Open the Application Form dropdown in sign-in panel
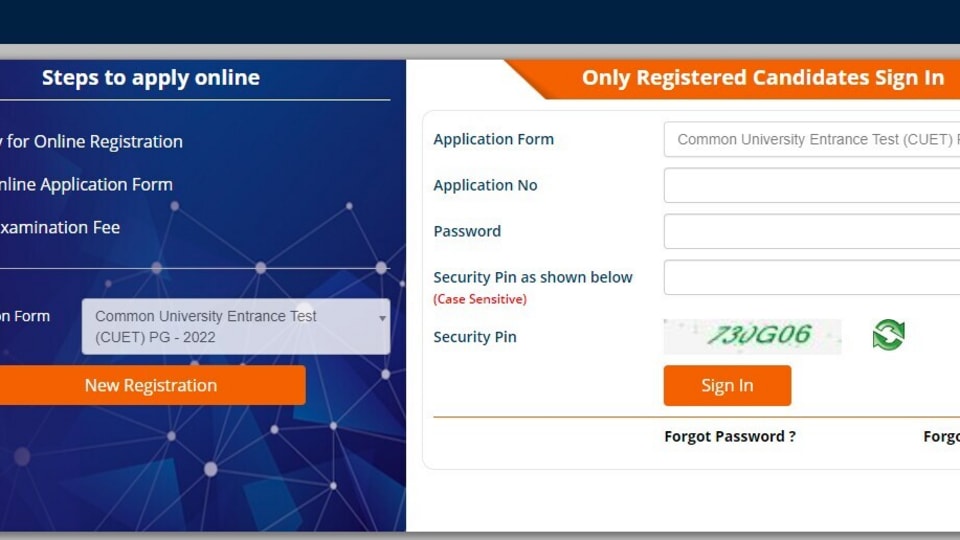Viewport: 960px width, 540px height. 812,140
